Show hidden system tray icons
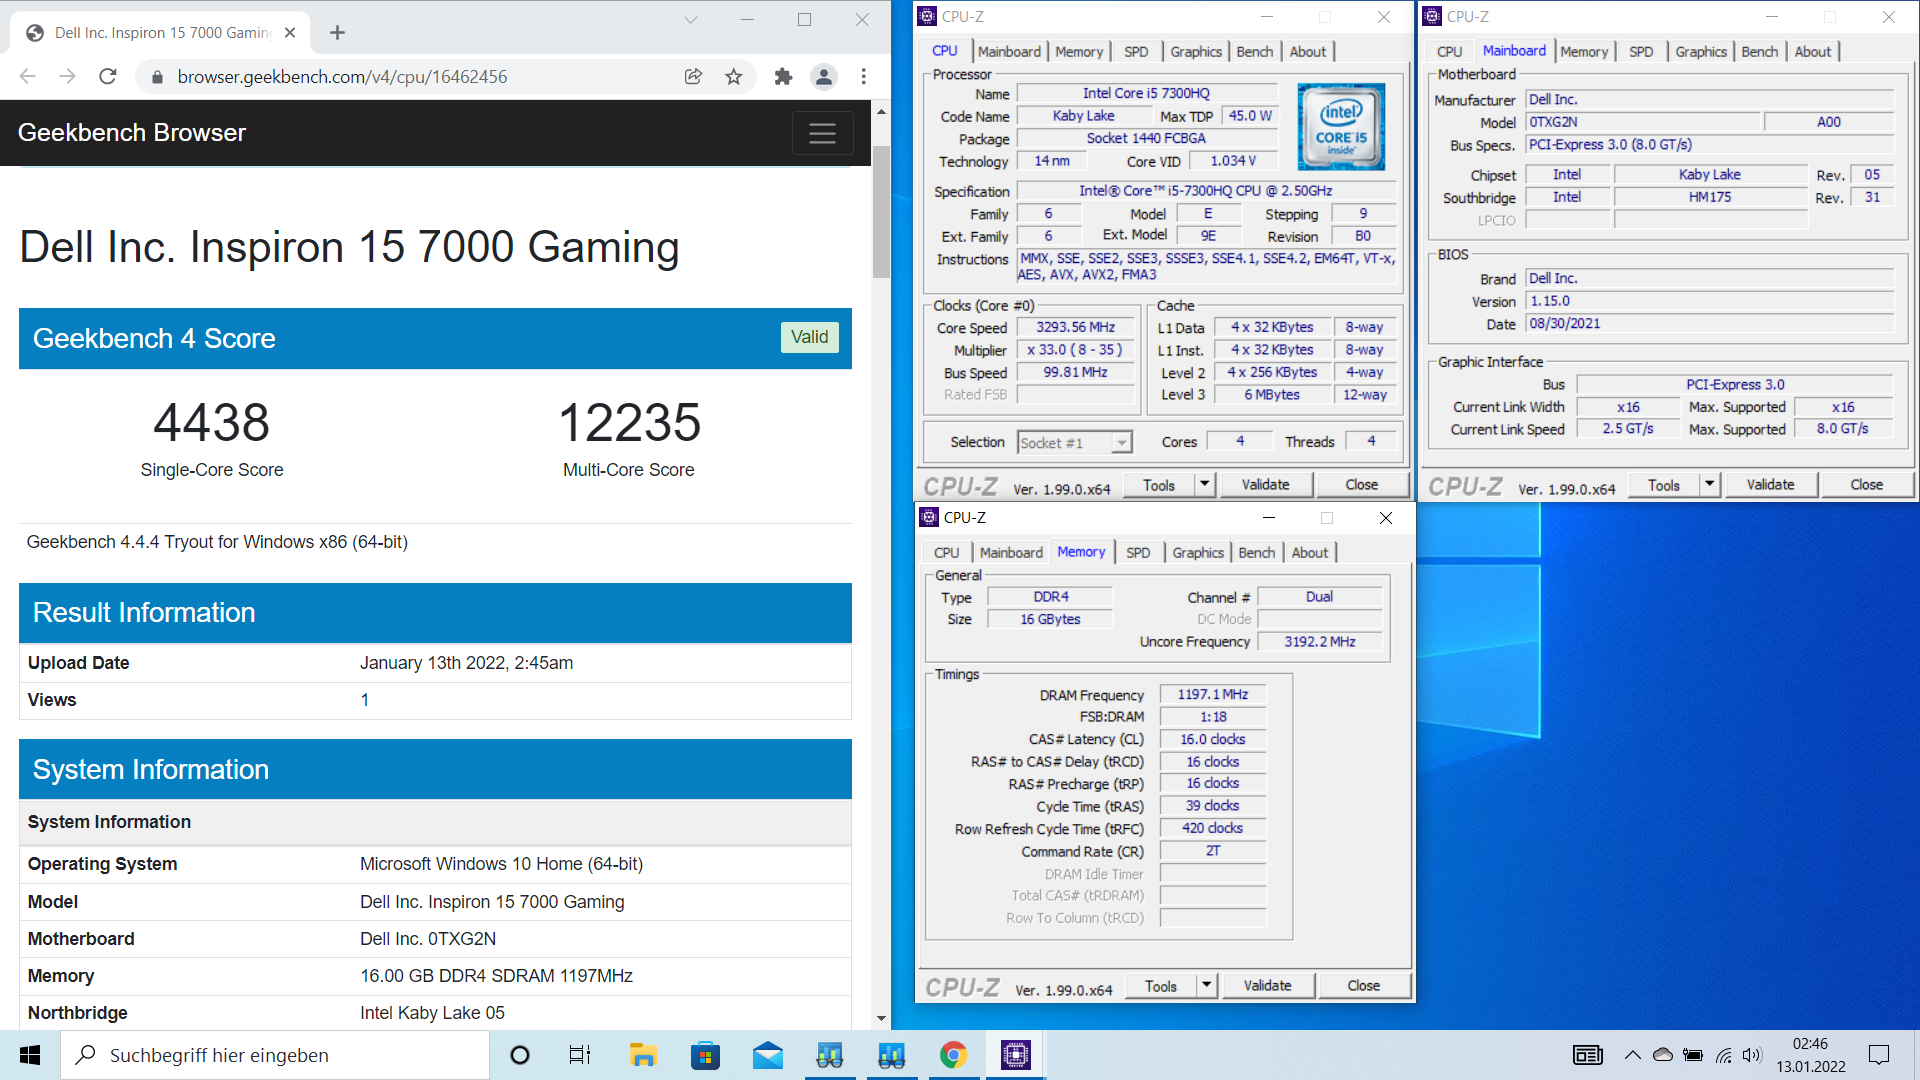Viewport: 1920px width, 1080px height. coord(1632,1055)
